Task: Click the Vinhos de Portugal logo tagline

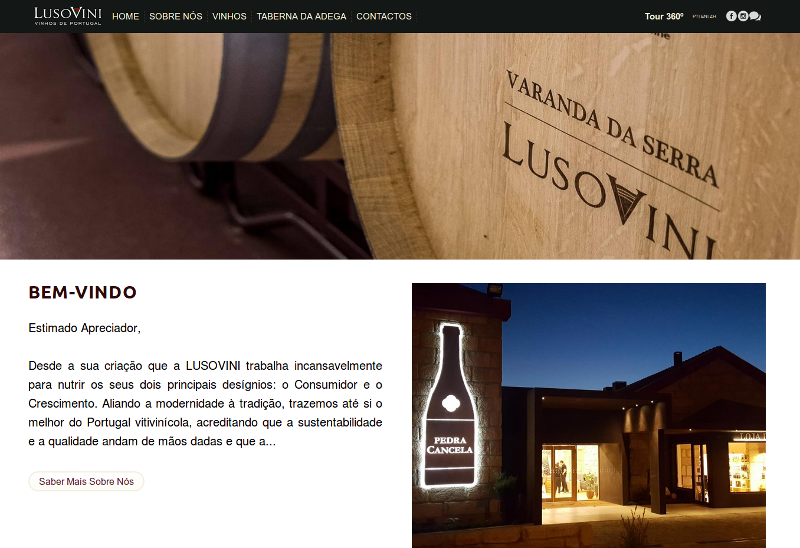Action: coord(68,23)
